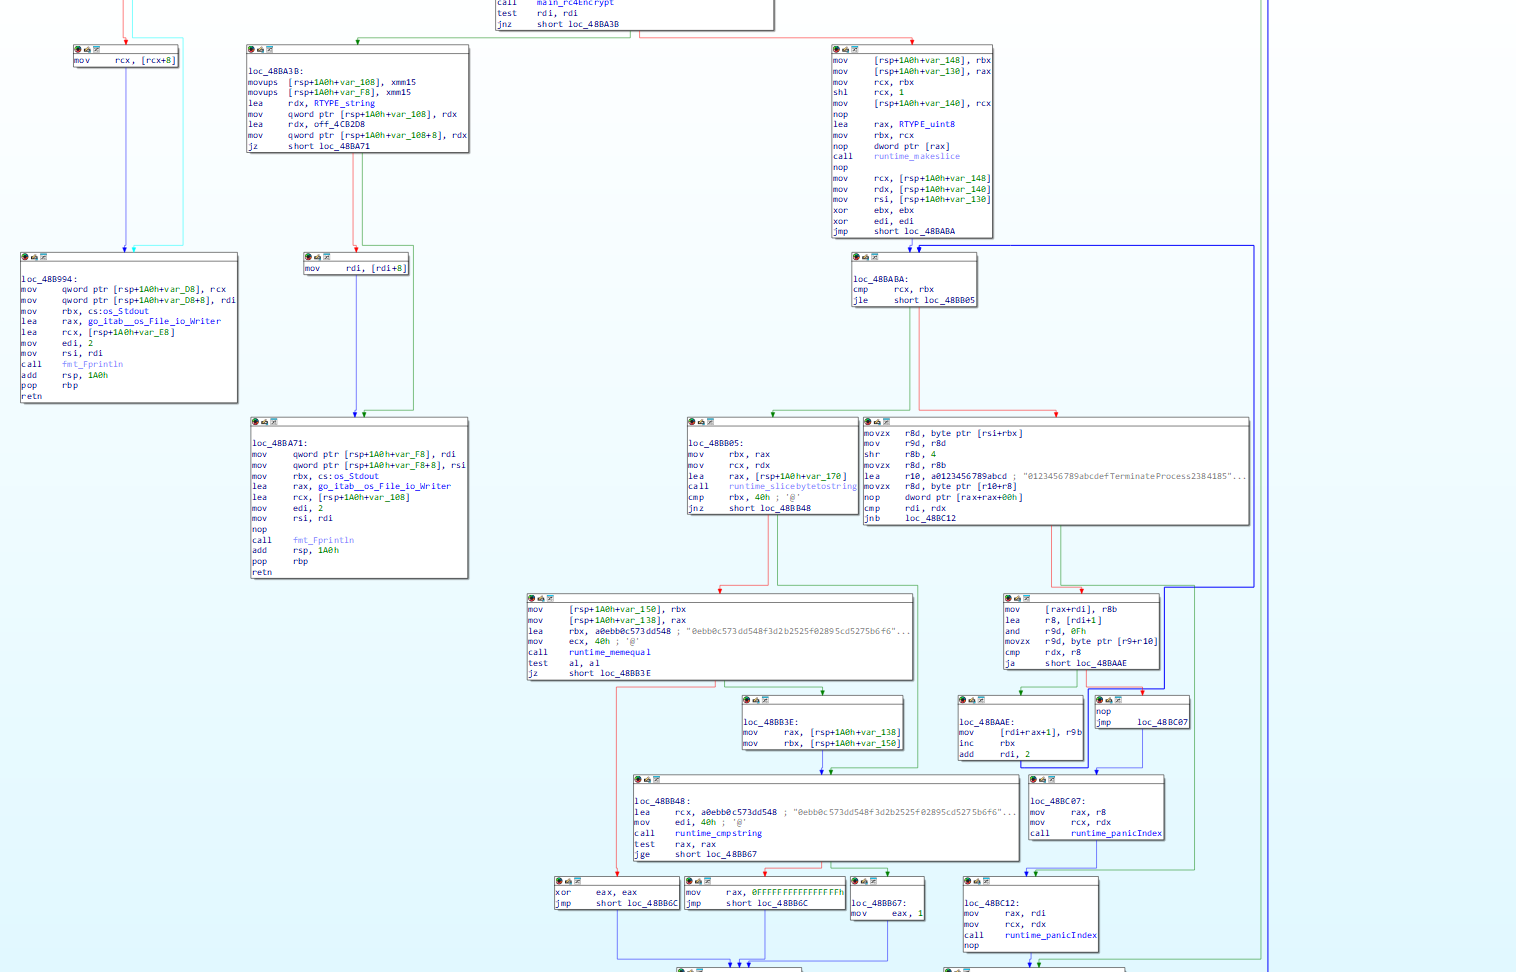Click edit pencil icon on loc_48BA71 block
This screenshot has width=1516, height=972.
pyautogui.click(x=264, y=422)
